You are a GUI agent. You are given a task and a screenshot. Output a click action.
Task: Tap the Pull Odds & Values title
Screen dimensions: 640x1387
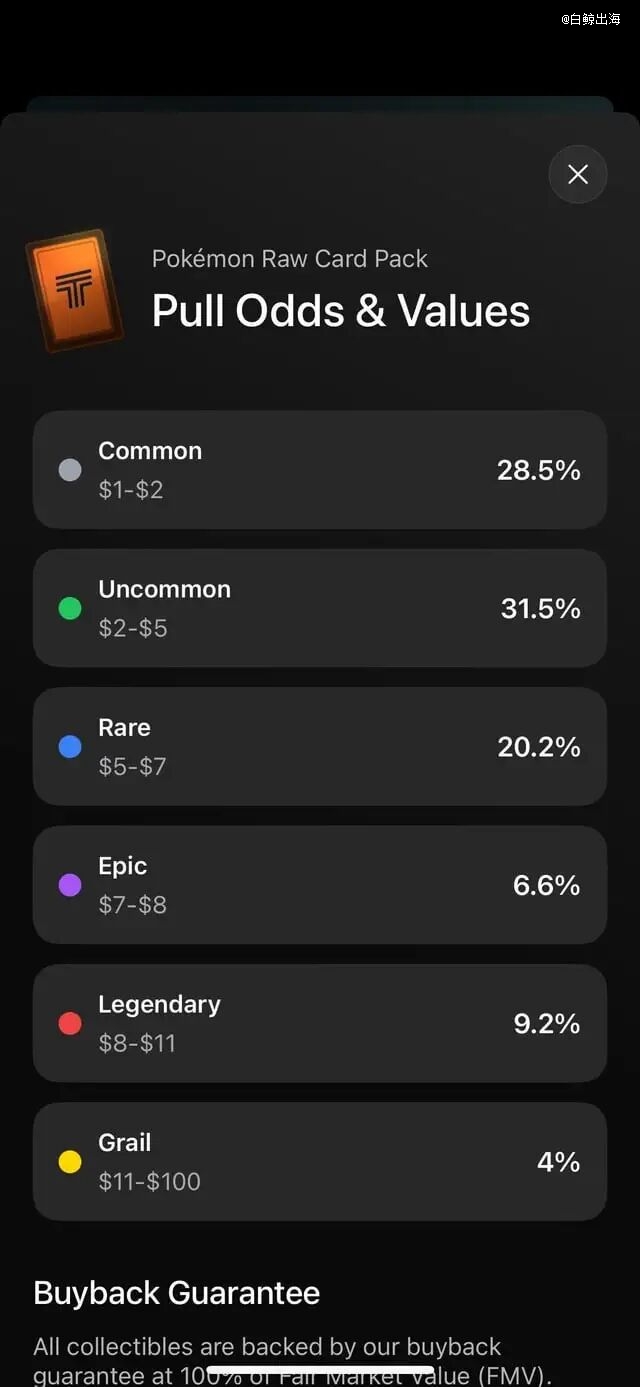click(341, 311)
